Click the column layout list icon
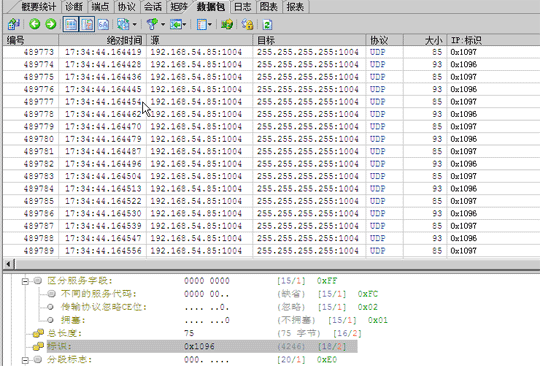 (x=201, y=24)
